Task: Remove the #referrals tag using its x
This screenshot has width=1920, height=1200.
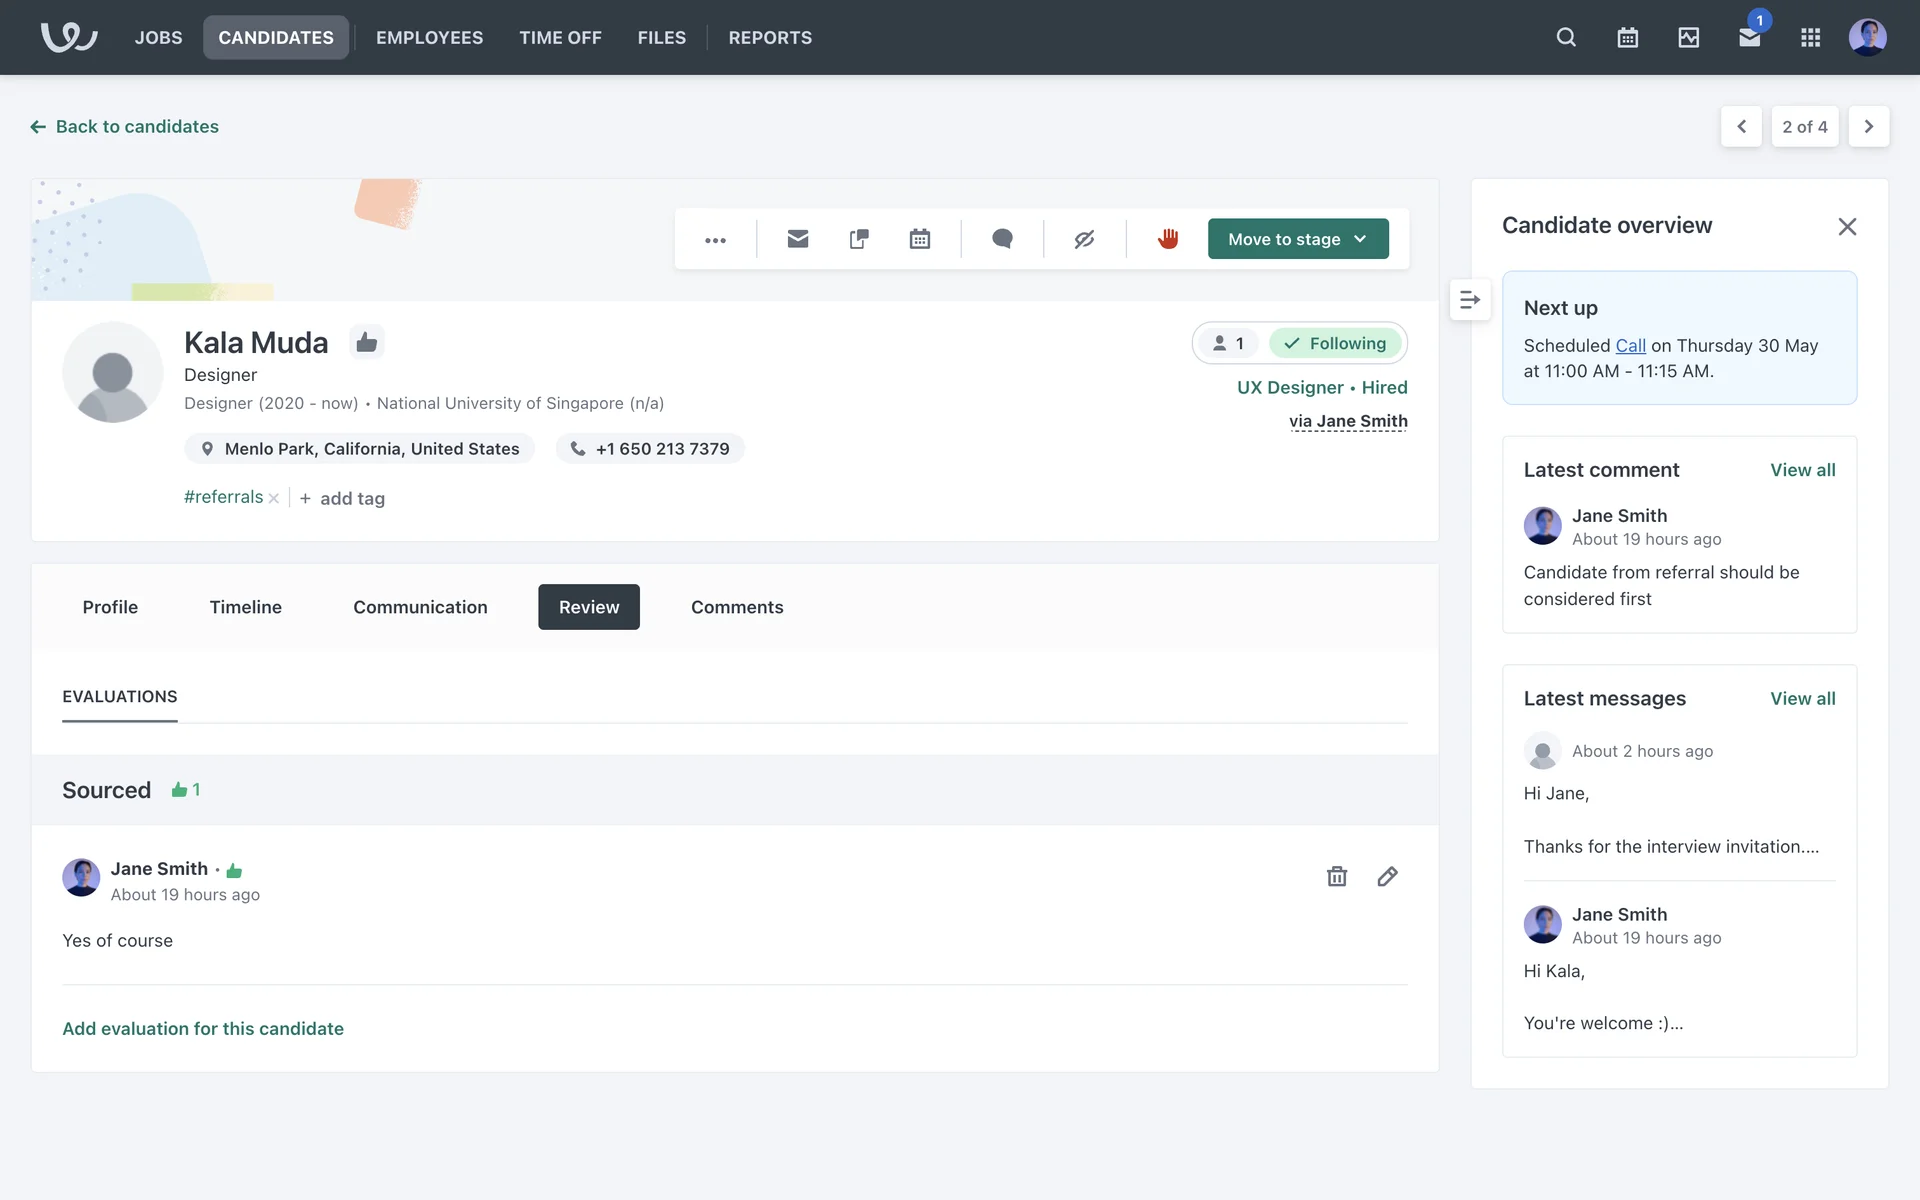Action: 274,498
